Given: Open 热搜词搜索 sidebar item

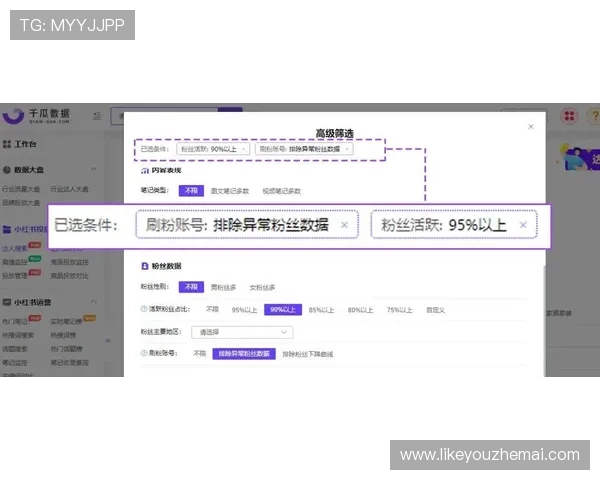Looking at the screenshot, I should pos(18,335).
